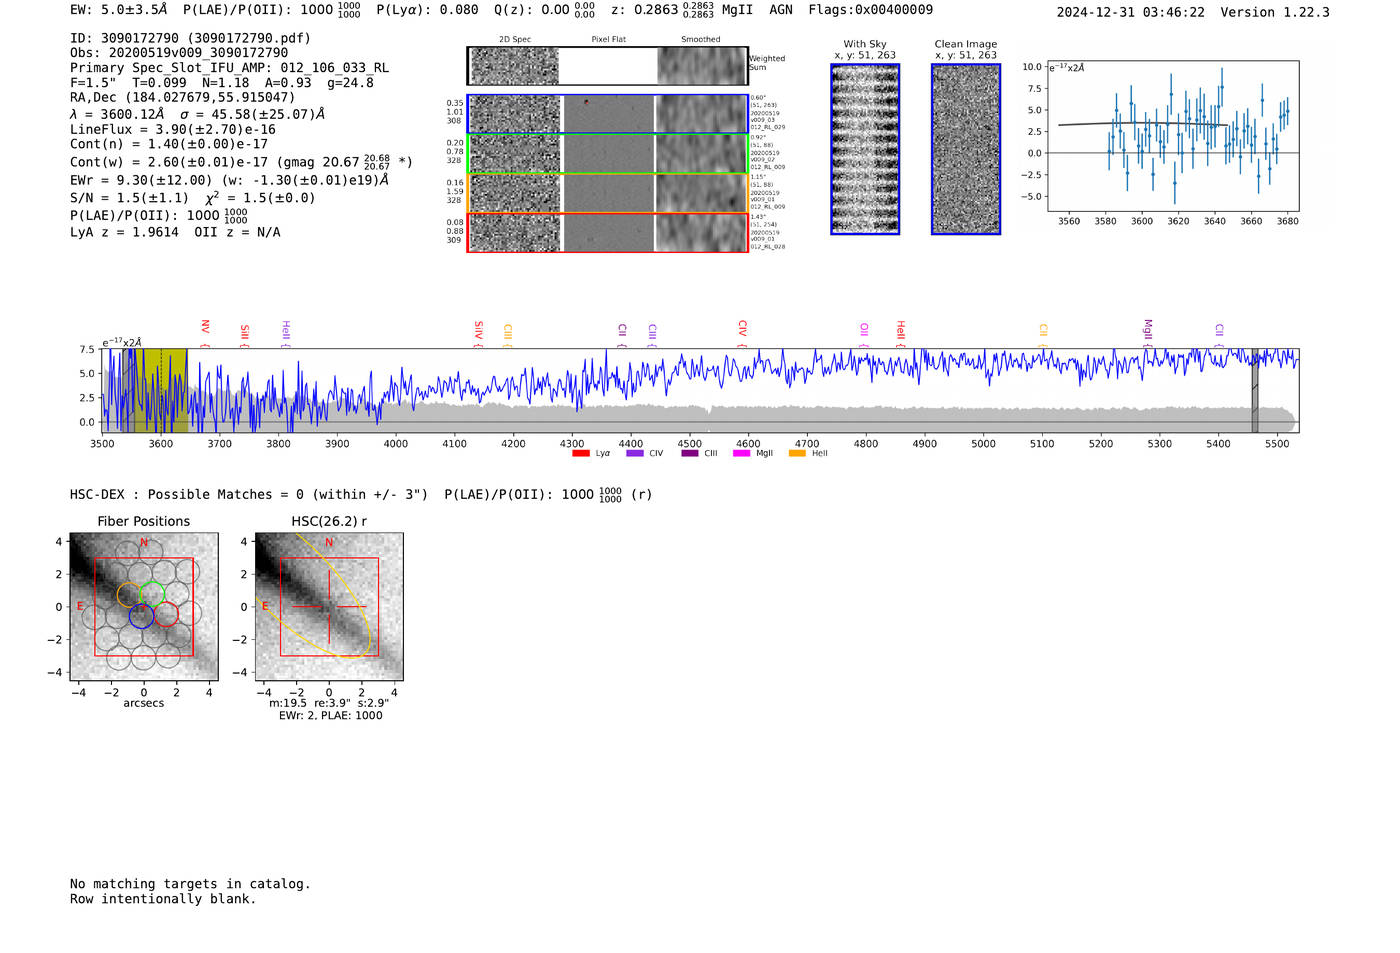Click the Row intentionally blank text

point(163,899)
